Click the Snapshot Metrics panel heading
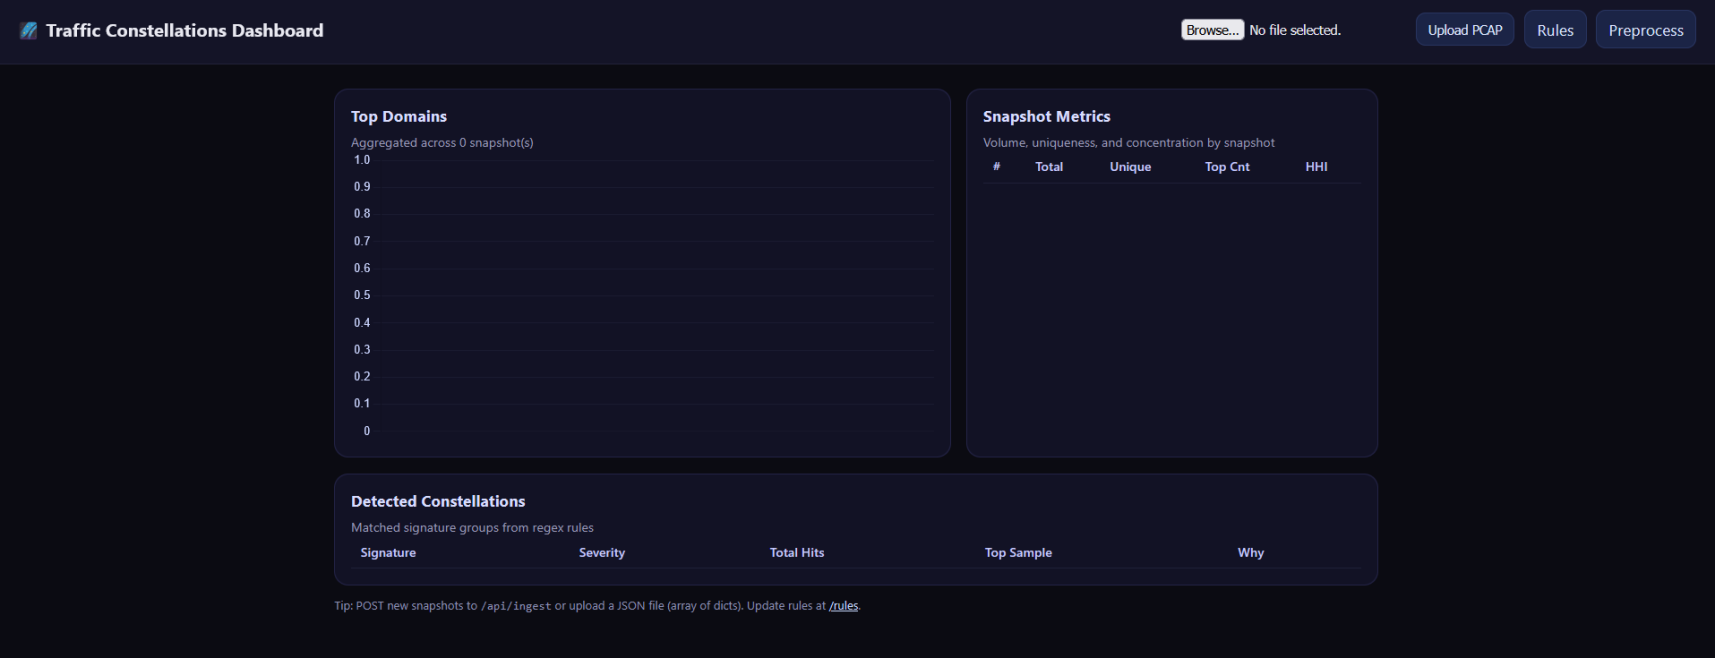 (x=1046, y=117)
